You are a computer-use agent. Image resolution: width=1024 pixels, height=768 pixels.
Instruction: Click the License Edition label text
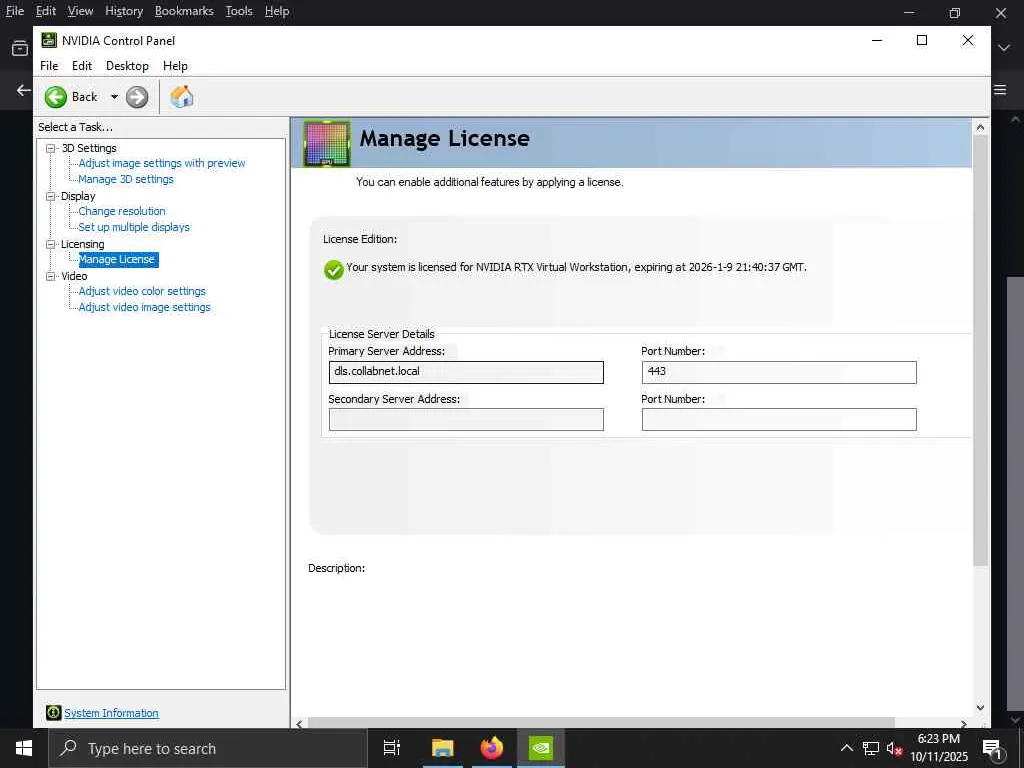[x=360, y=239]
